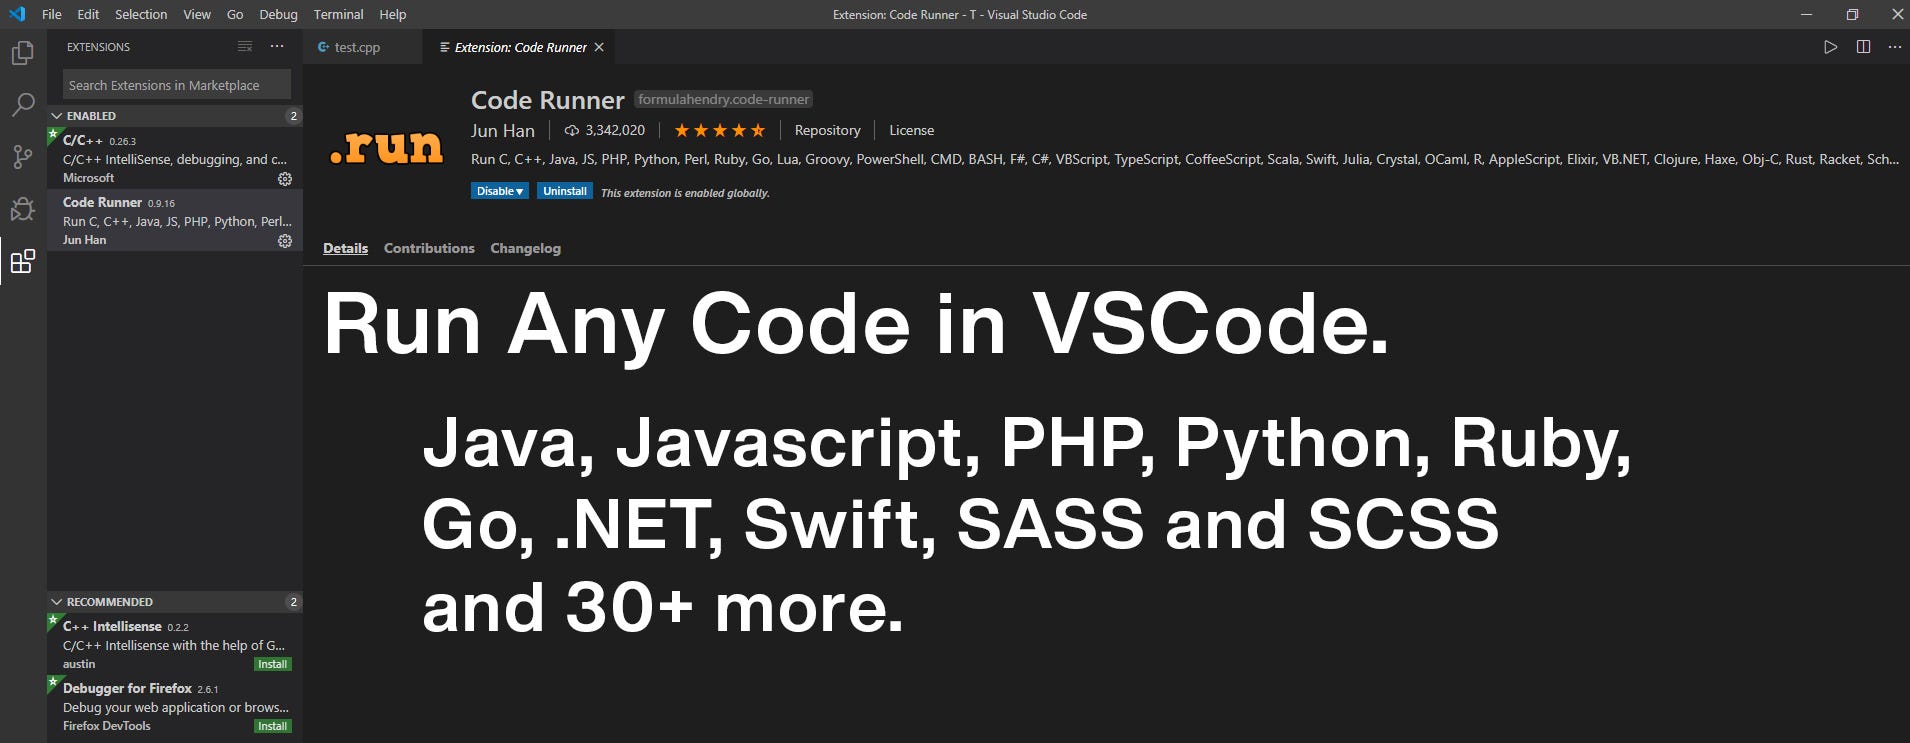Restore down the VS Code window
1910x743 pixels.
(1851, 14)
